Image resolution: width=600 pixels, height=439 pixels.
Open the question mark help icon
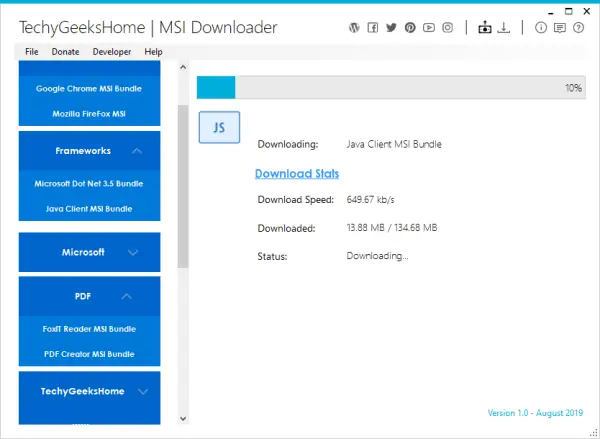point(579,28)
